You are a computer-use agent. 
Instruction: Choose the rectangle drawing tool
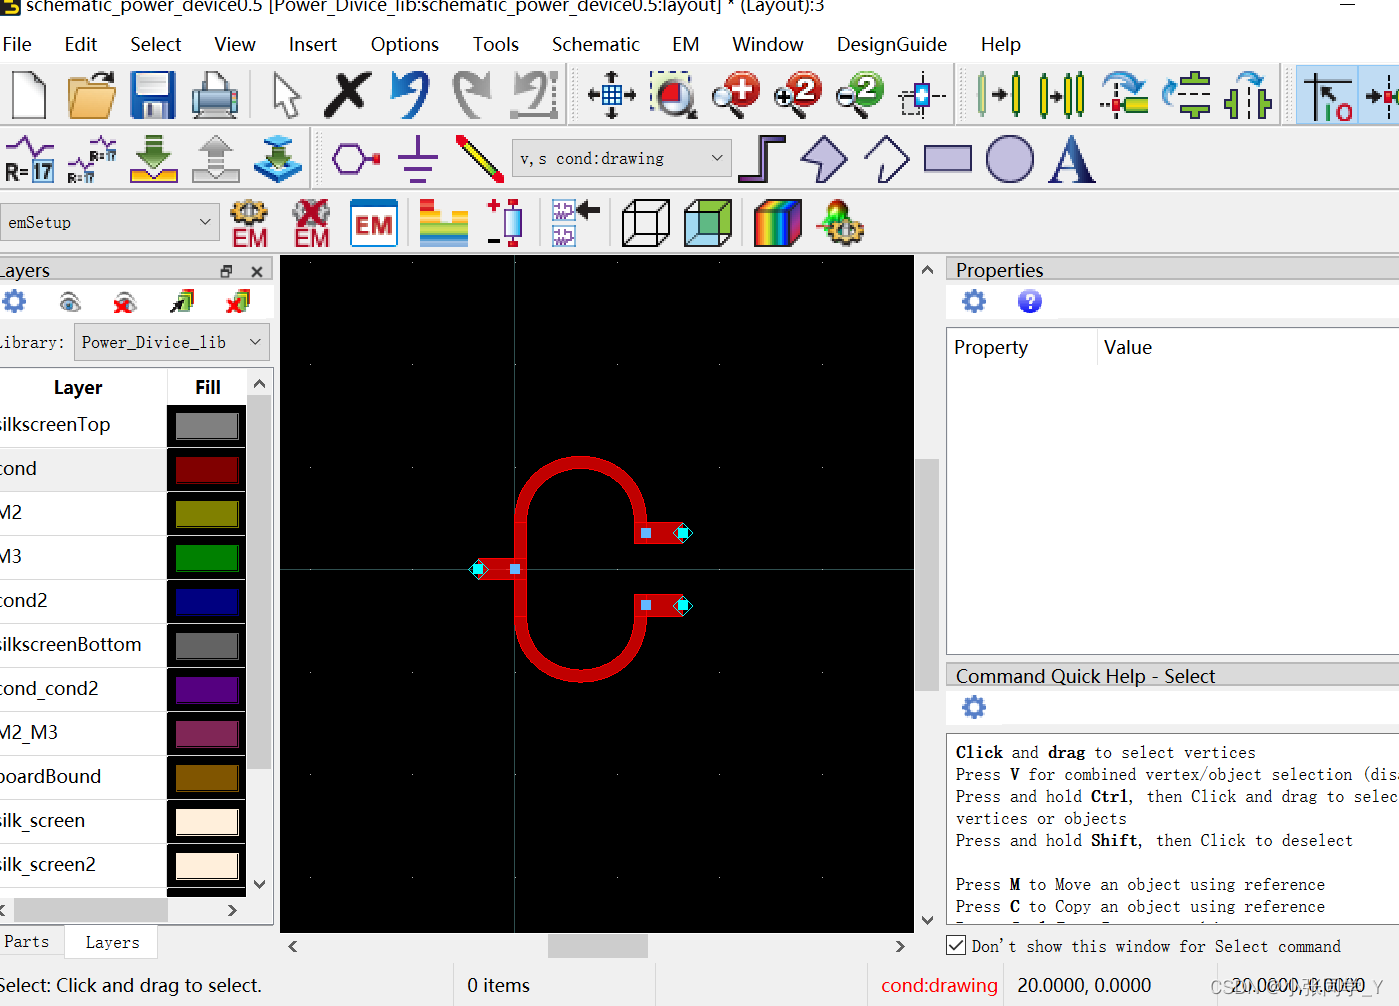[948, 158]
